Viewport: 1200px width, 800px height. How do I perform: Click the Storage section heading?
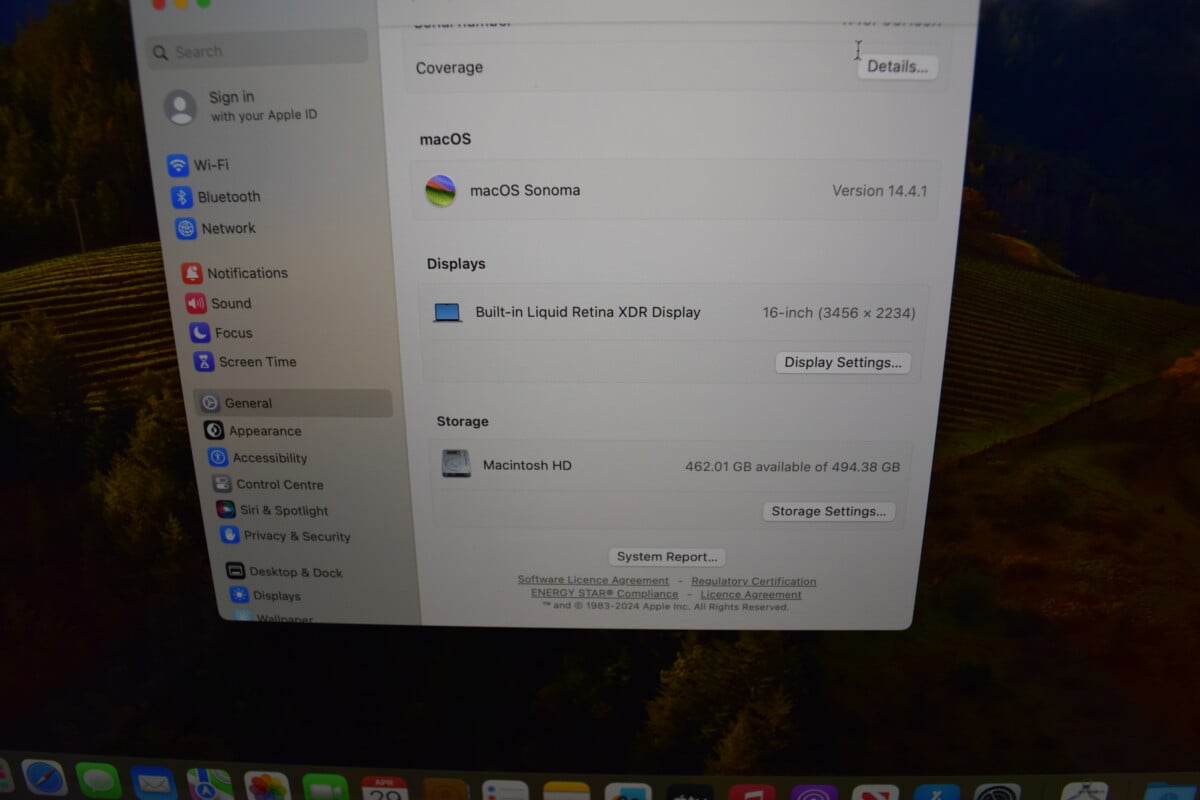coord(463,421)
